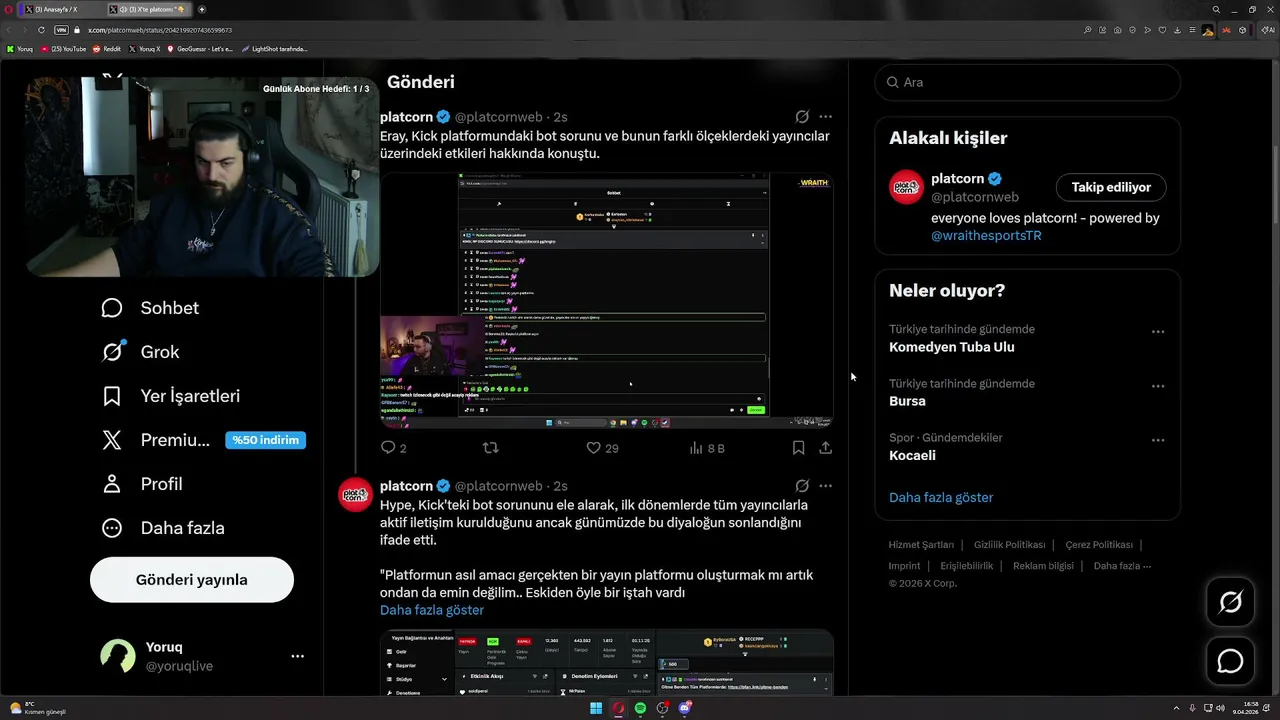The image size is (1280, 720).
Task: Open GeoGuessr bookmark
Action: tap(200, 48)
